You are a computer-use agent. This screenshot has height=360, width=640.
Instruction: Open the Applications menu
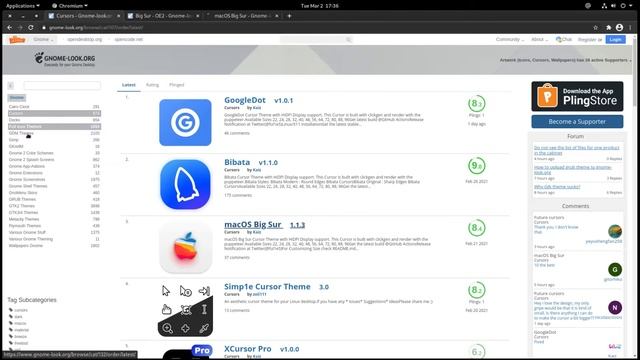click(x=22, y=6)
